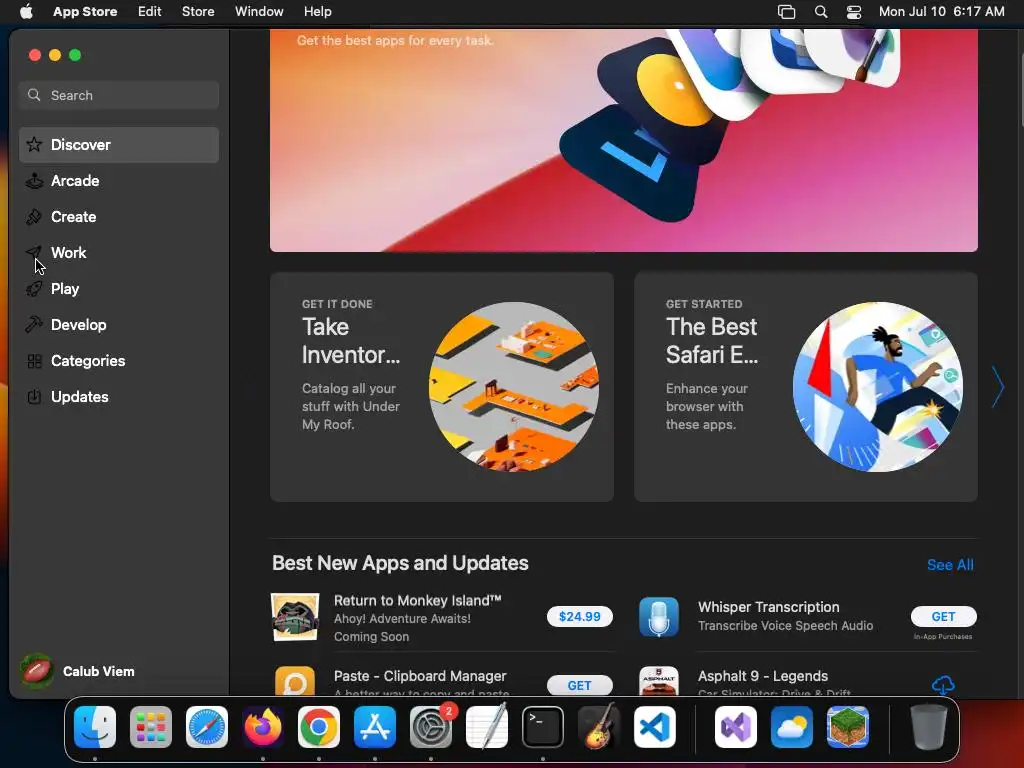The image size is (1024, 768).
Task: Click the date and time in menu bar
Action: click(941, 12)
